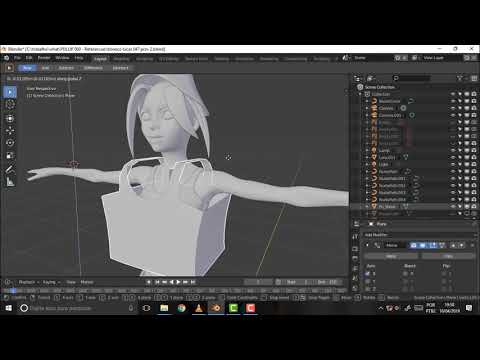This screenshot has width=480, height=360.
Task: Toggle visibility of the Lamp object
Action: click(x=453, y=150)
